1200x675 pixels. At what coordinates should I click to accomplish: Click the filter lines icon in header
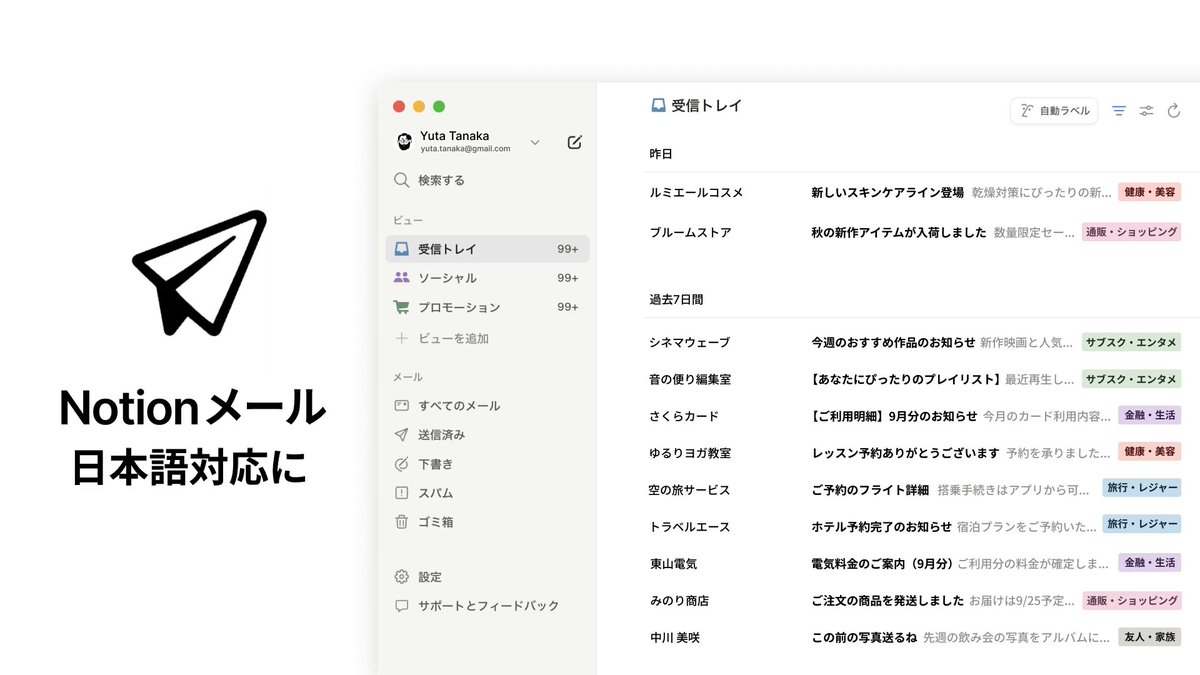click(x=1119, y=111)
